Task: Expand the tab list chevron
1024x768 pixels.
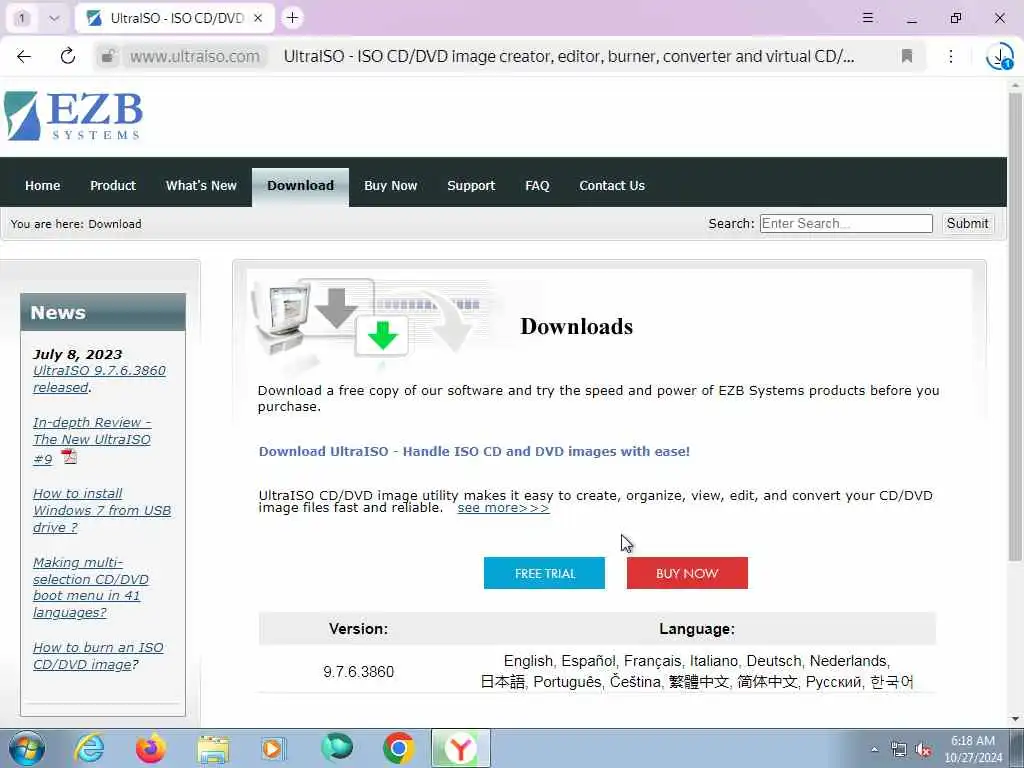Action: click(x=54, y=18)
